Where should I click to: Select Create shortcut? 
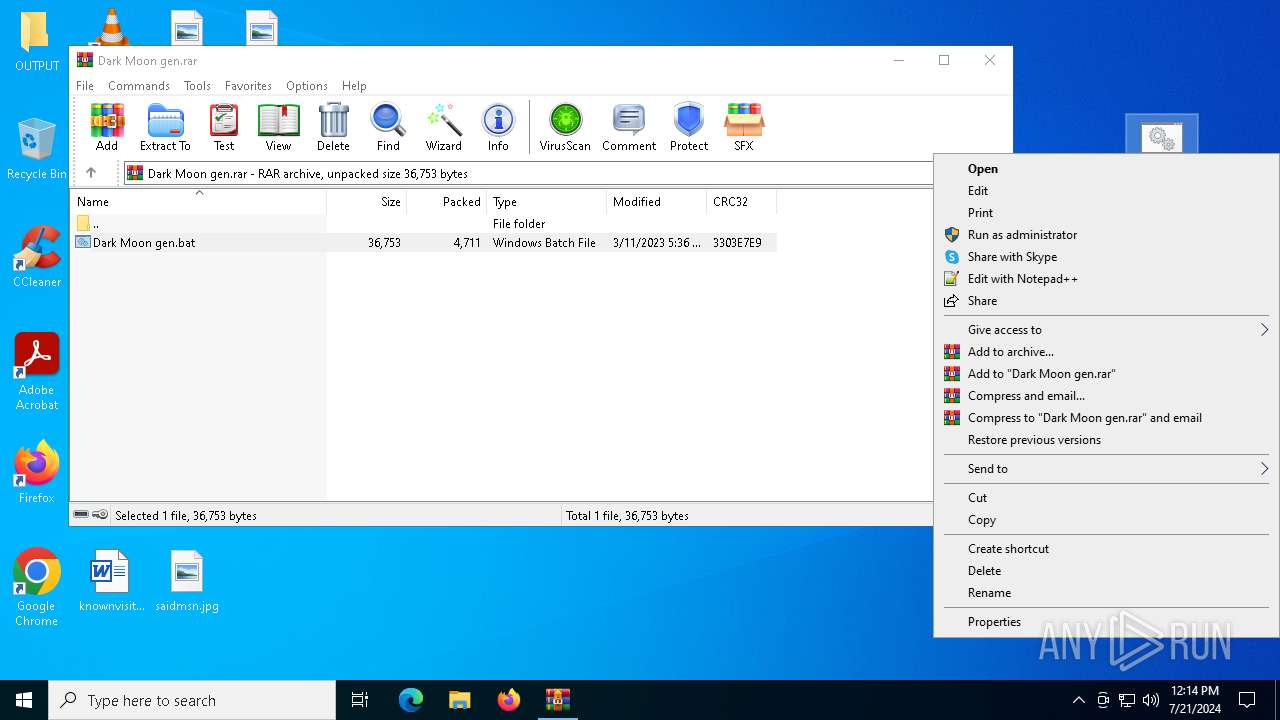(x=1106, y=549)
